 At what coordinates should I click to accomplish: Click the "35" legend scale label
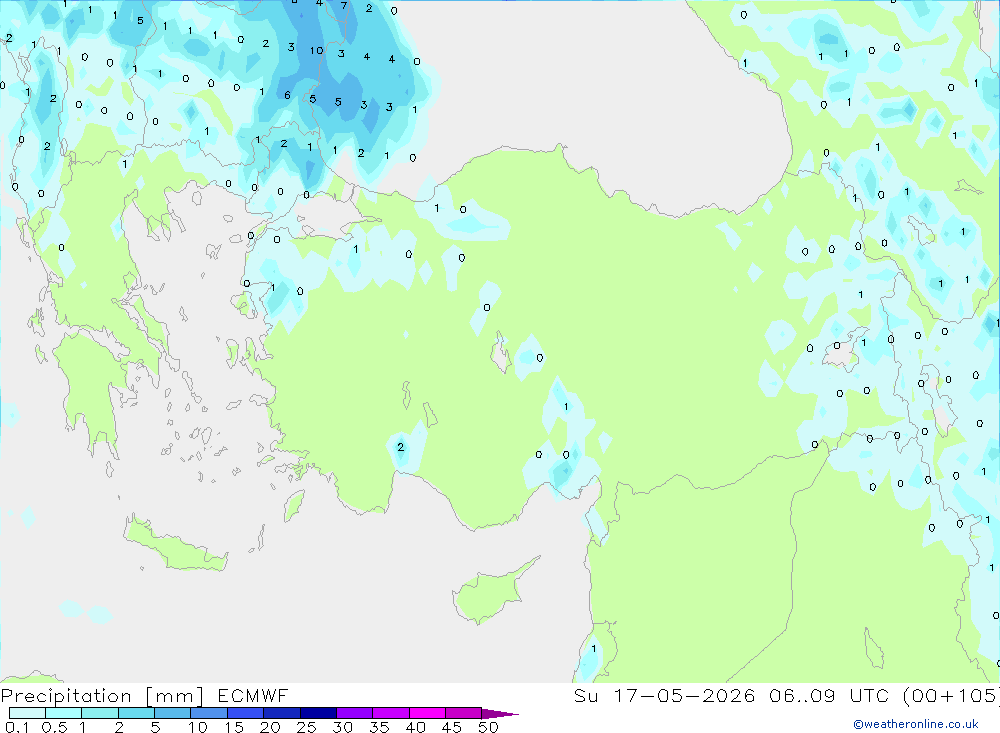[x=379, y=727]
